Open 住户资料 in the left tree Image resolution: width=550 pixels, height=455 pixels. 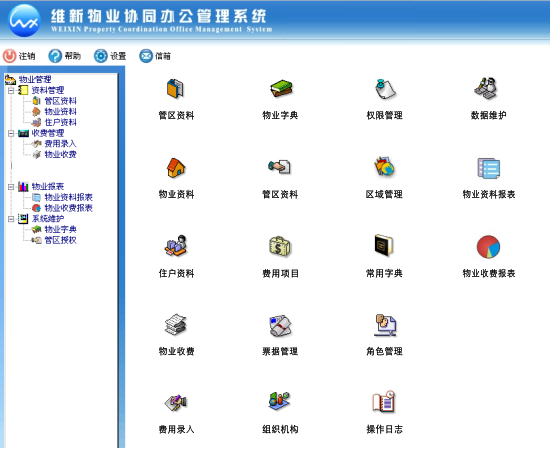[x=60, y=122]
